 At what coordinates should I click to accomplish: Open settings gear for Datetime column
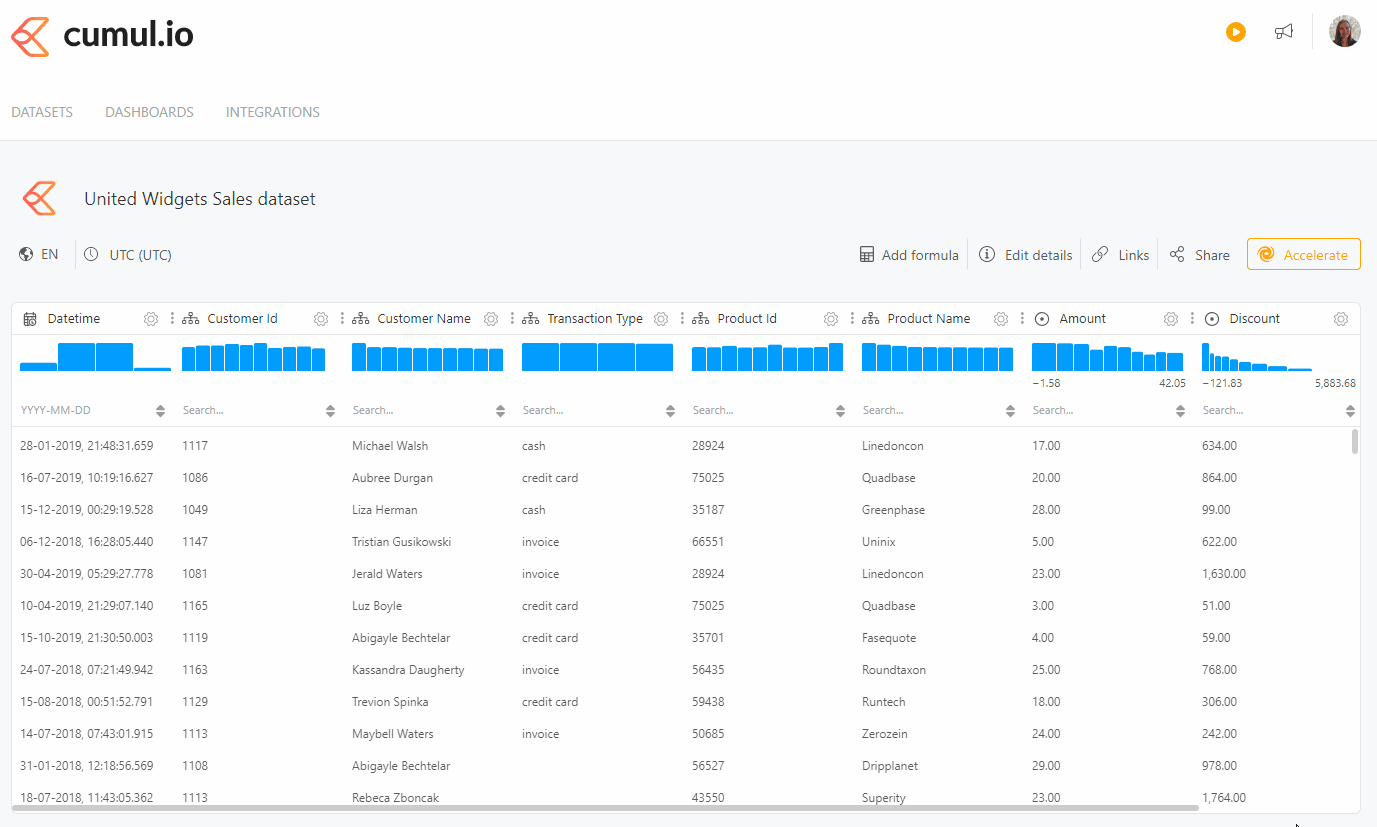(x=151, y=319)
